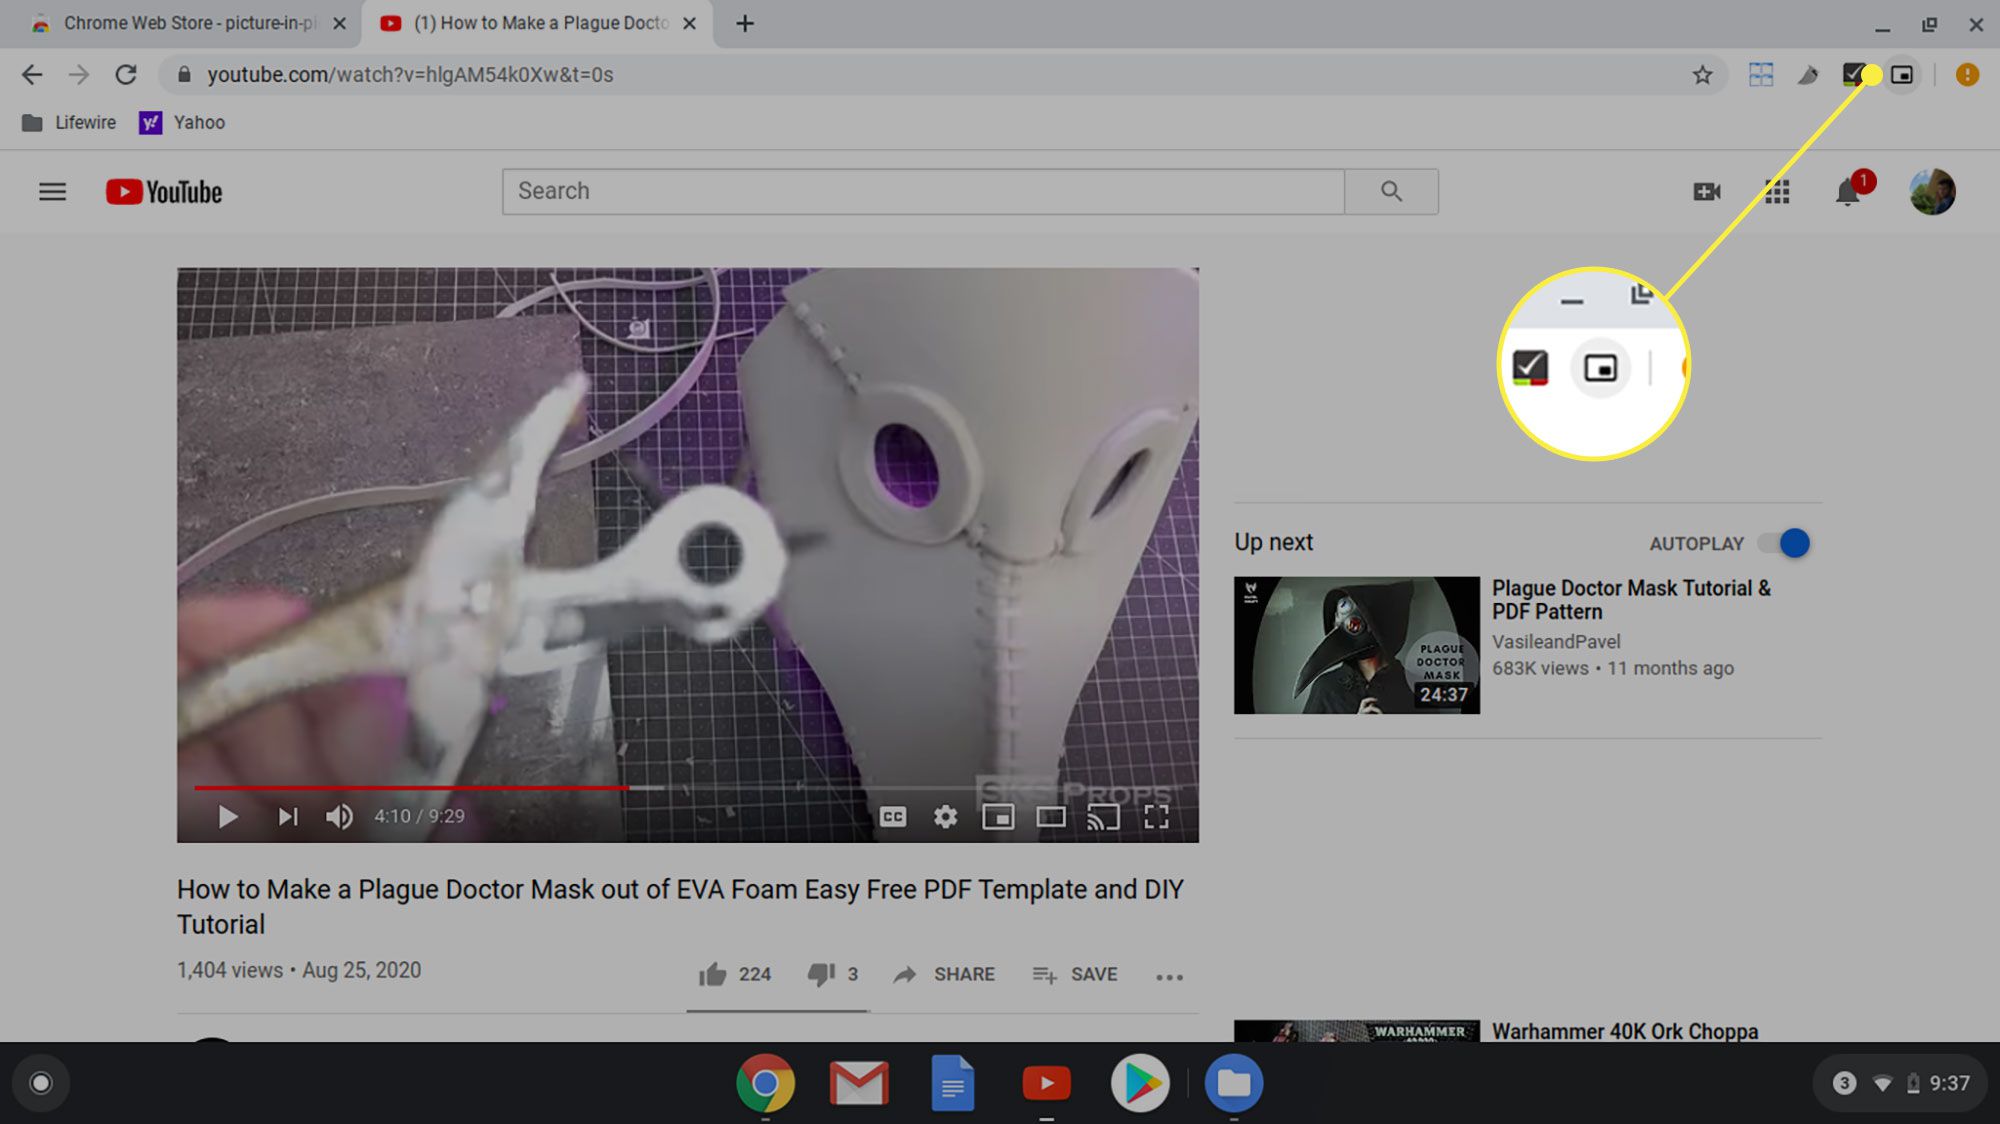Open the system tray showing 9:37
Image resolution: width=2000 pixels, height=1124 pixels.
coord(1901,1083)
